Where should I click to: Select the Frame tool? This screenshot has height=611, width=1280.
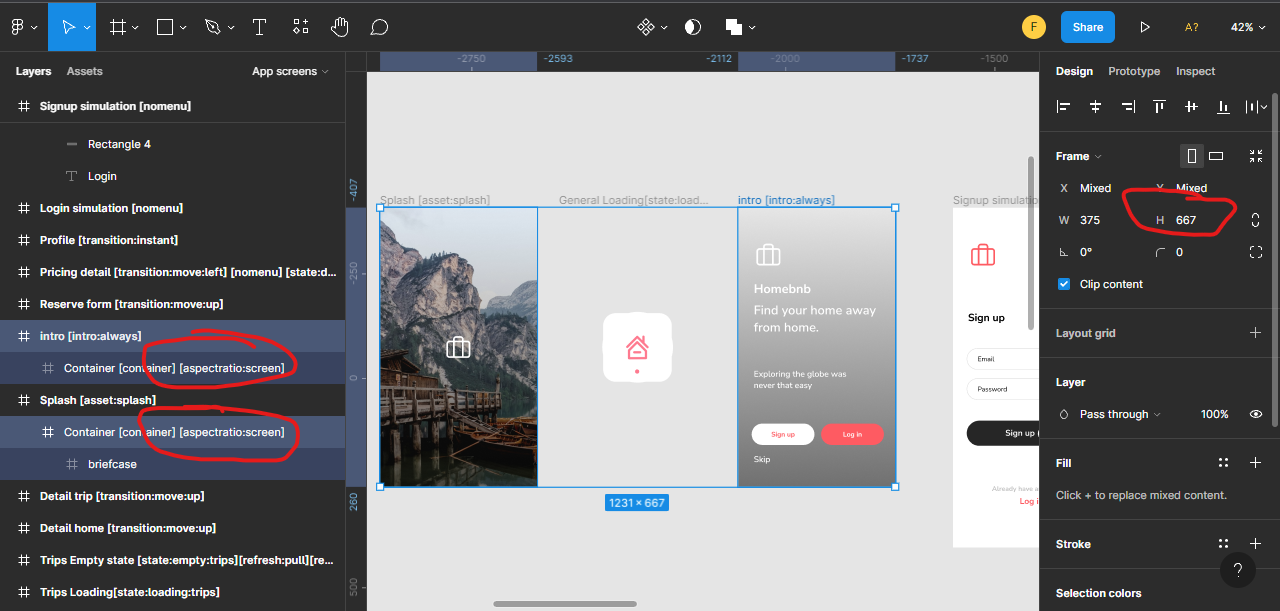117,27
